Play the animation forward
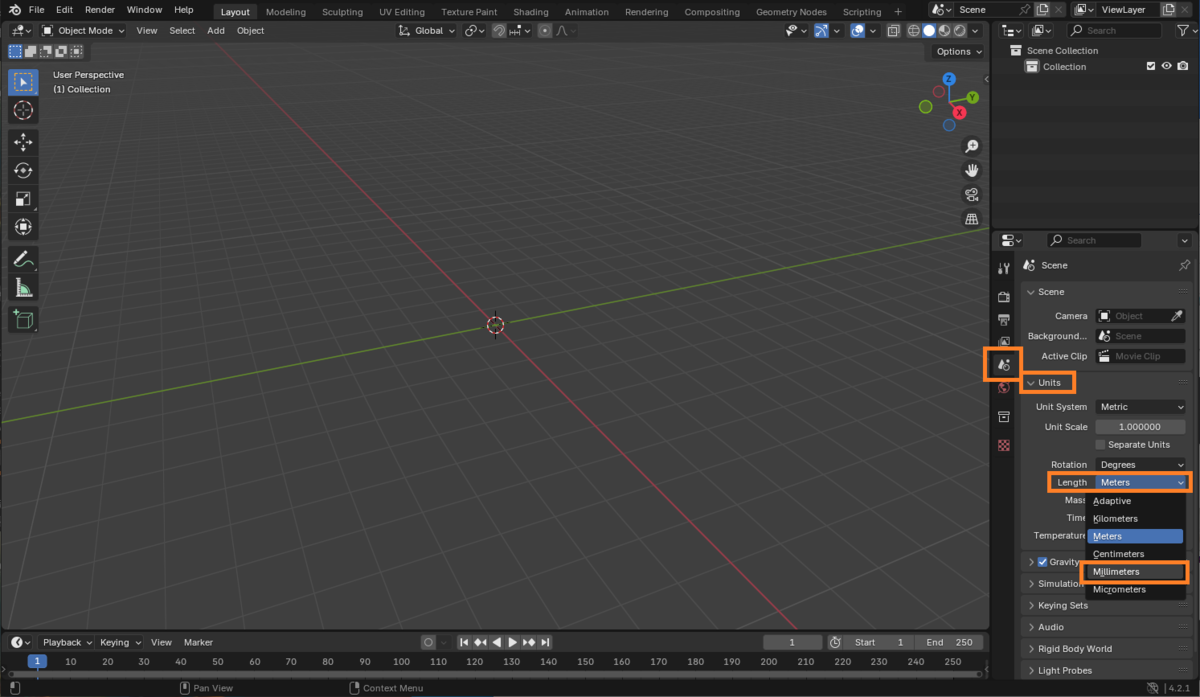The width and height of the screenshot is (1200, 697). pyautogui.click(x=513, y=642)
